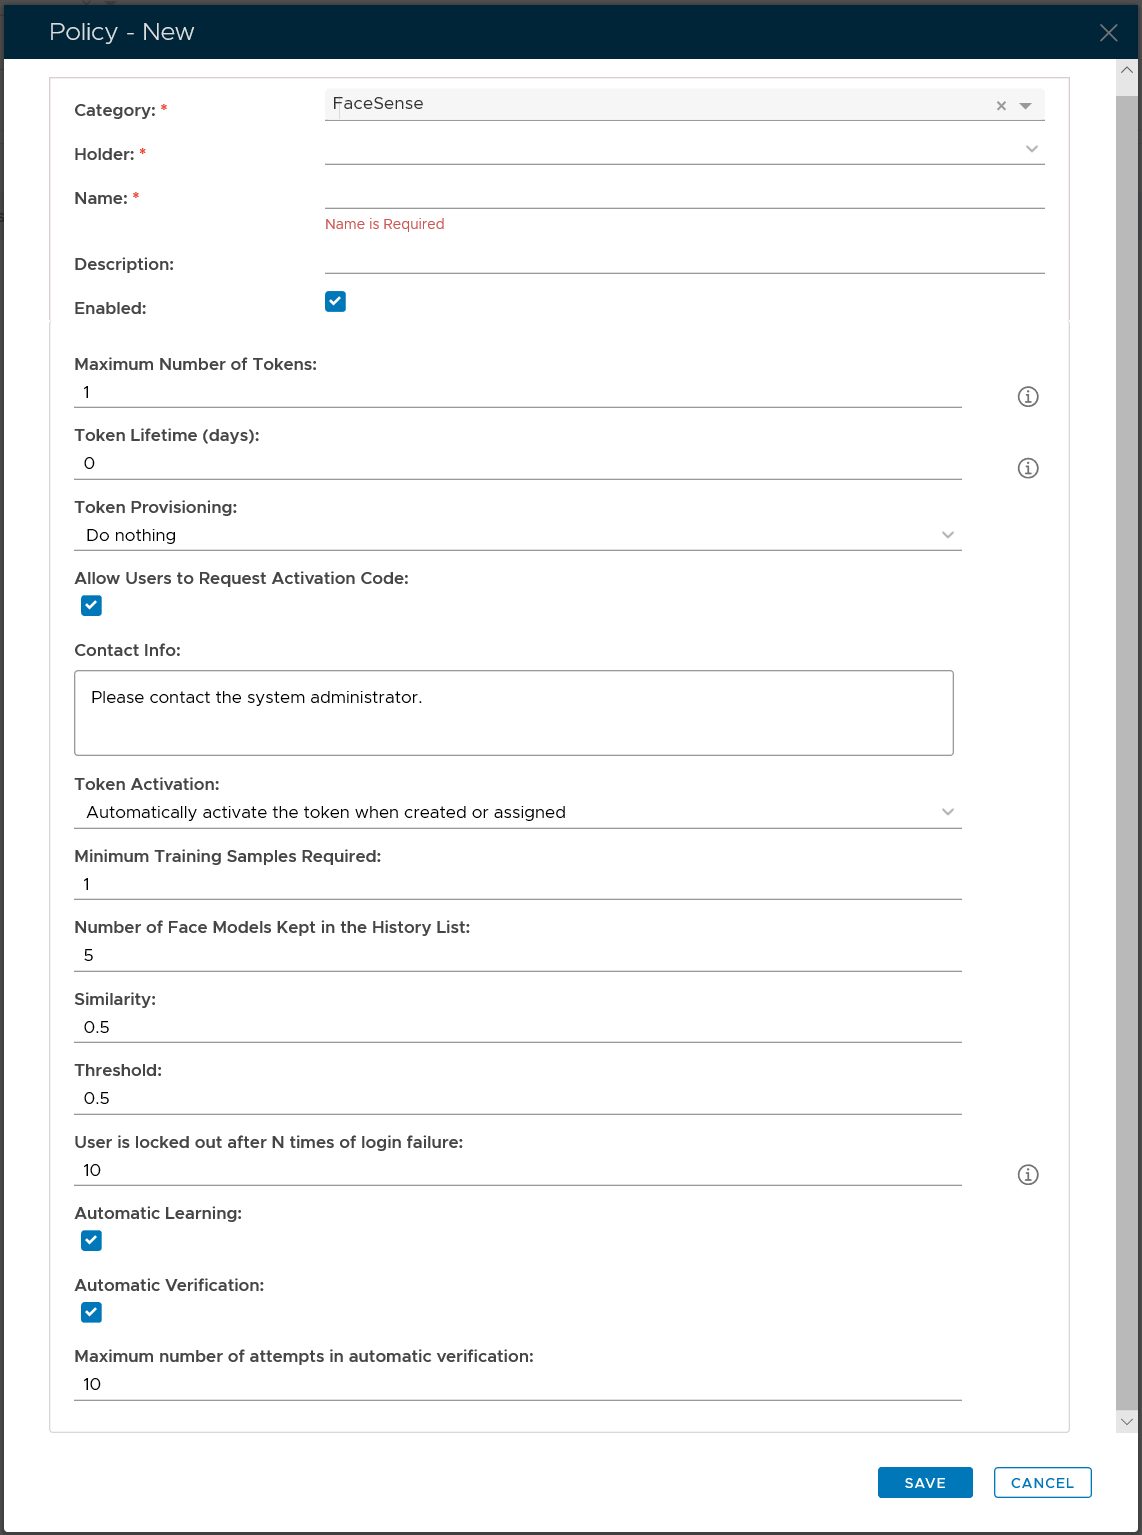
Task: Click inside the Contact Info text area
Action: [513, 712]
